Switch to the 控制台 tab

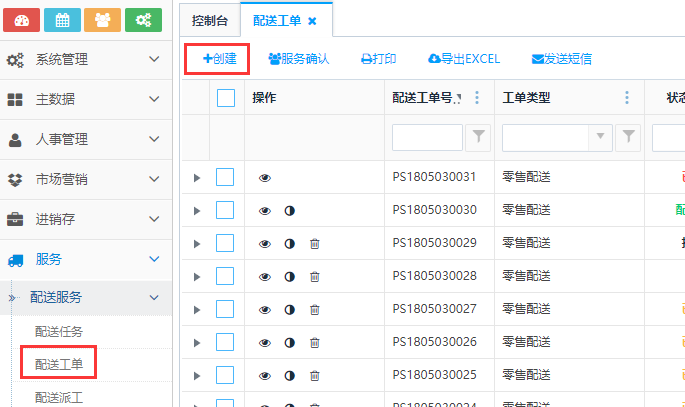click(209, 20)
